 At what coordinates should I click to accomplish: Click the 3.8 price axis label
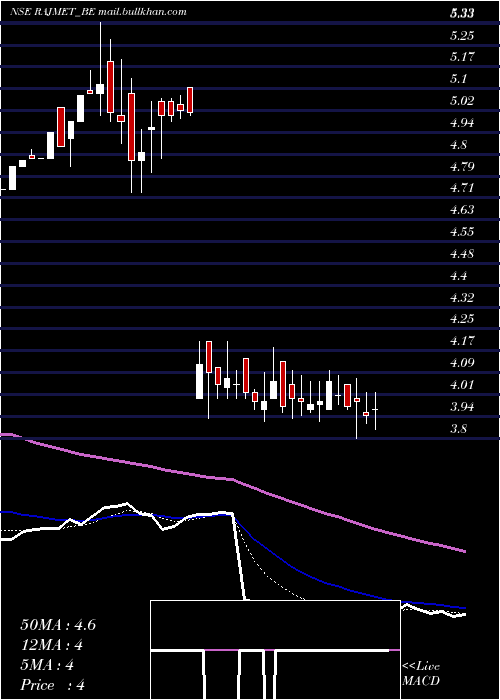tap(458, 429)
